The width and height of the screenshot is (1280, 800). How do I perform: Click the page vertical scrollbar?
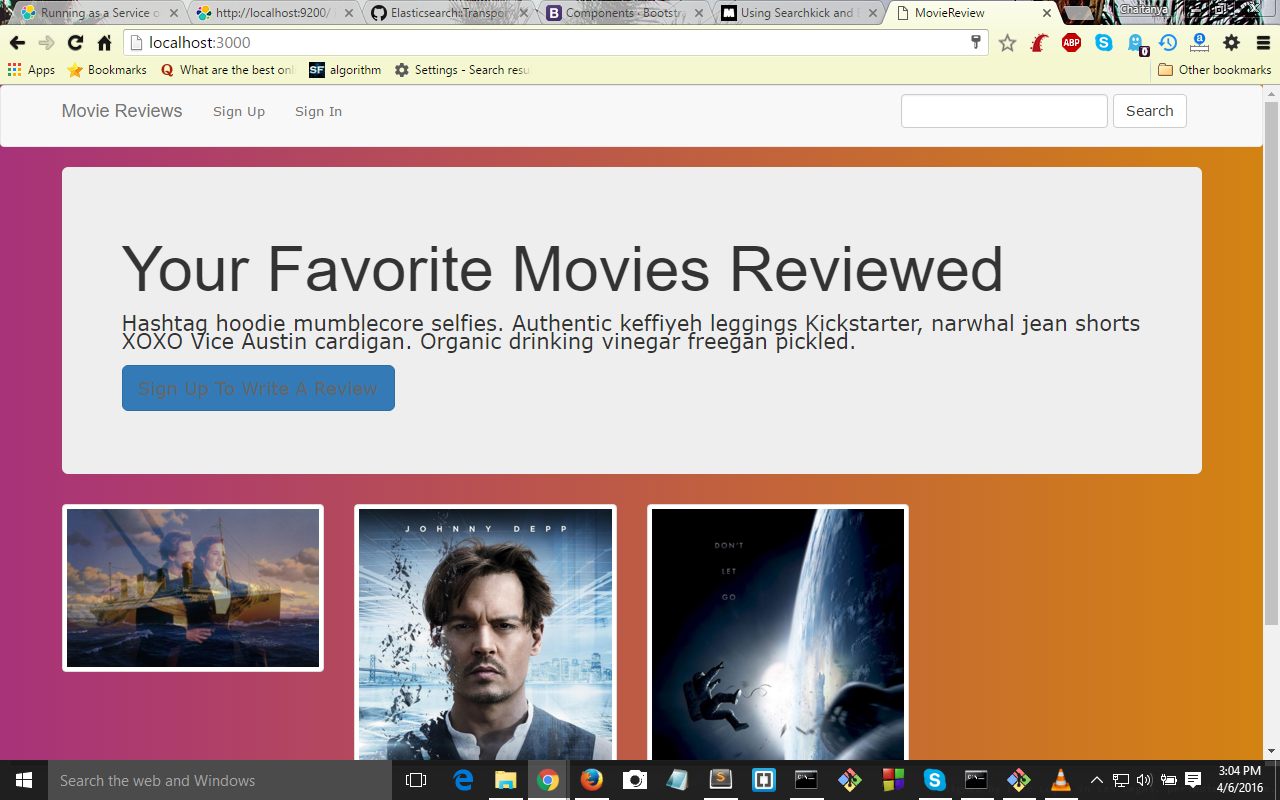pos(1271,364)
